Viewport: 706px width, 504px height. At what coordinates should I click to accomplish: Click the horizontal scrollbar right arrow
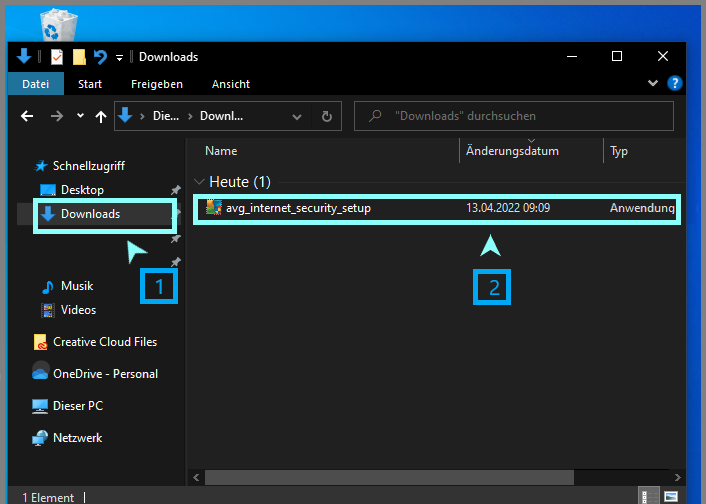tap(678, 477)
